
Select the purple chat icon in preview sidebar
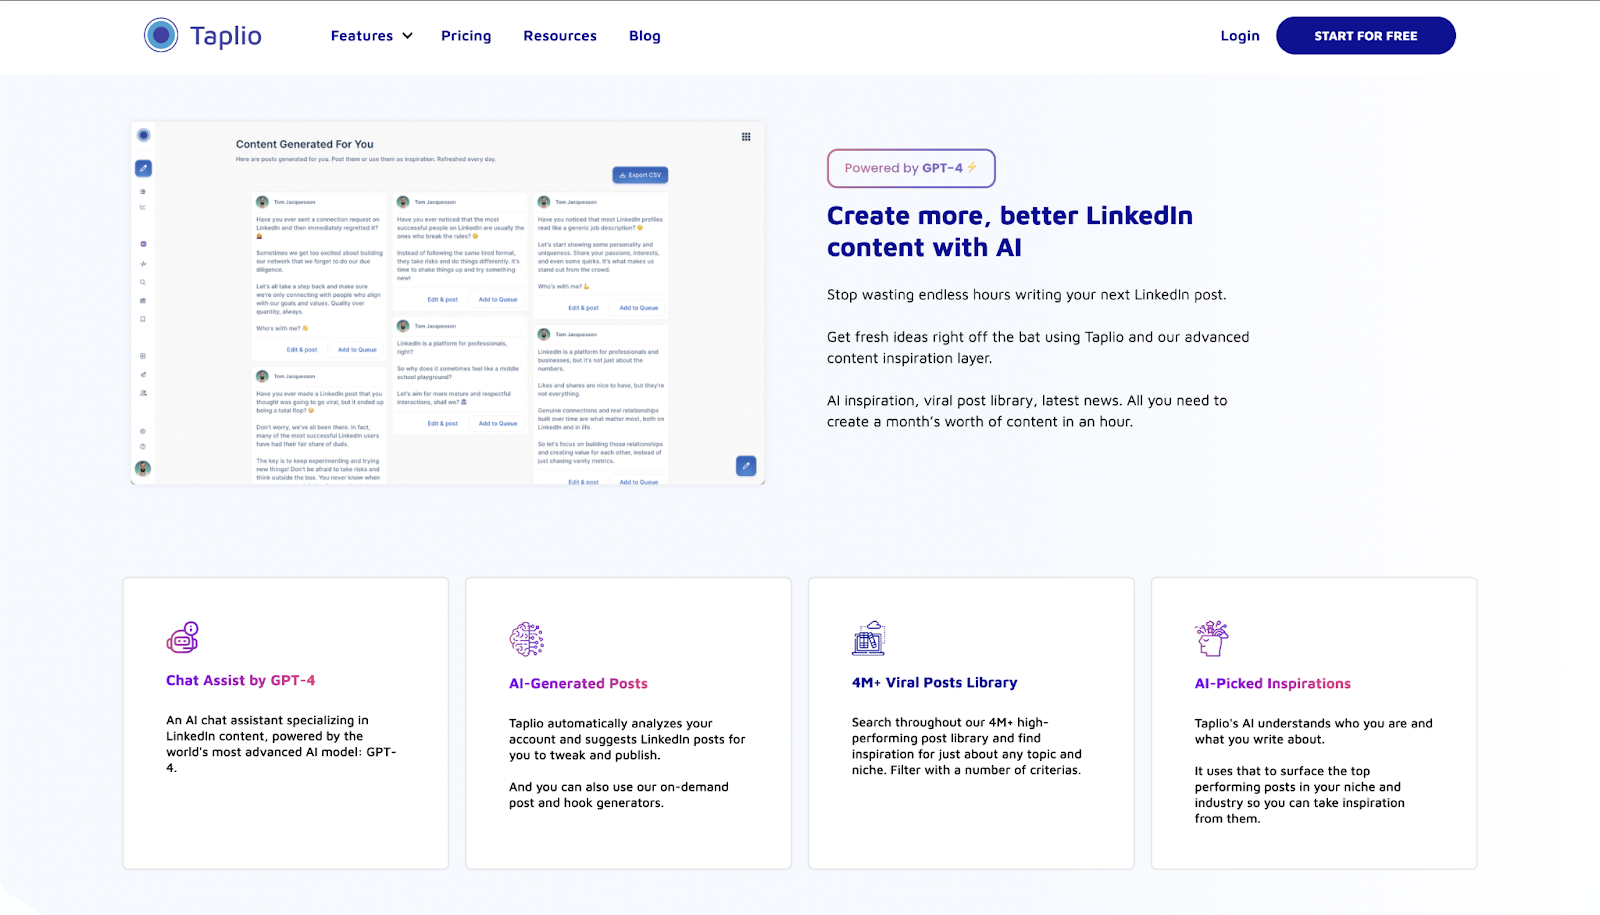[x=143, y=244]
